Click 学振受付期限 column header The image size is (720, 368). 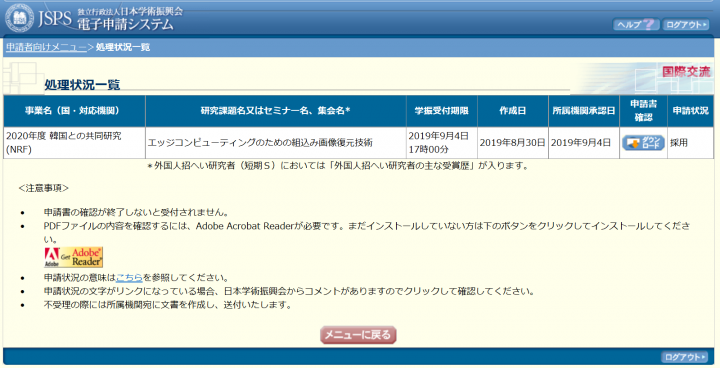(442, 111)
